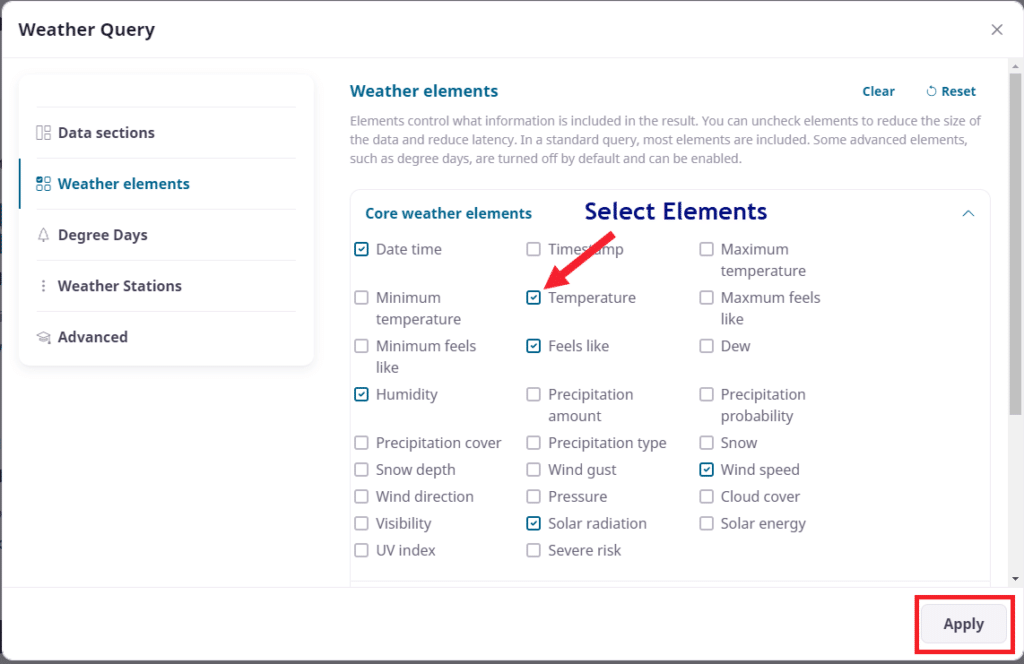Image resolution: width=1024 pixels, height=664 pixels.
Task: Enable the Timestamp element
Action: (533, 248)
